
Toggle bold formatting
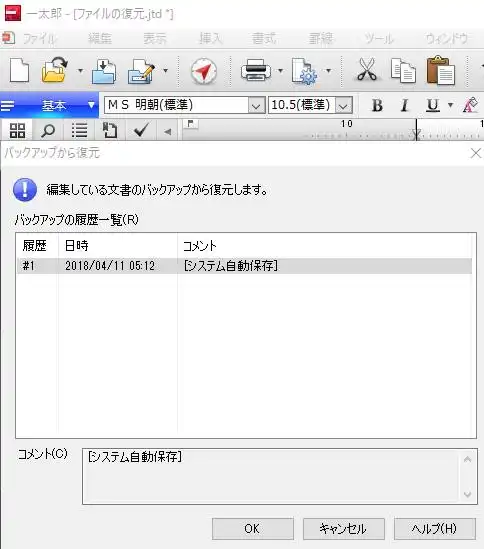click(x=377, y=105)
